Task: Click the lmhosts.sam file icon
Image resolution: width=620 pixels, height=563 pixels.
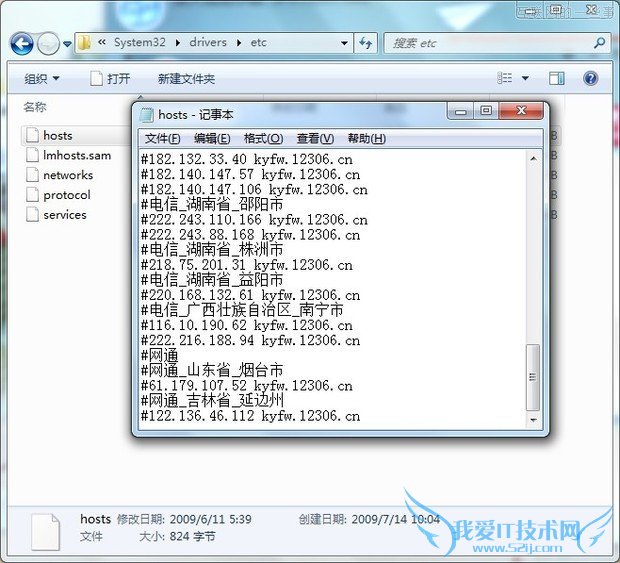Action: pos(32,155)
